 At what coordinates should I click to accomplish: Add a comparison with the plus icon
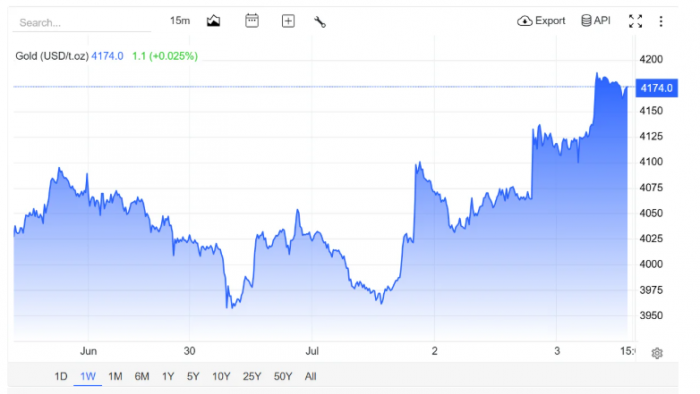click(288, 21)
